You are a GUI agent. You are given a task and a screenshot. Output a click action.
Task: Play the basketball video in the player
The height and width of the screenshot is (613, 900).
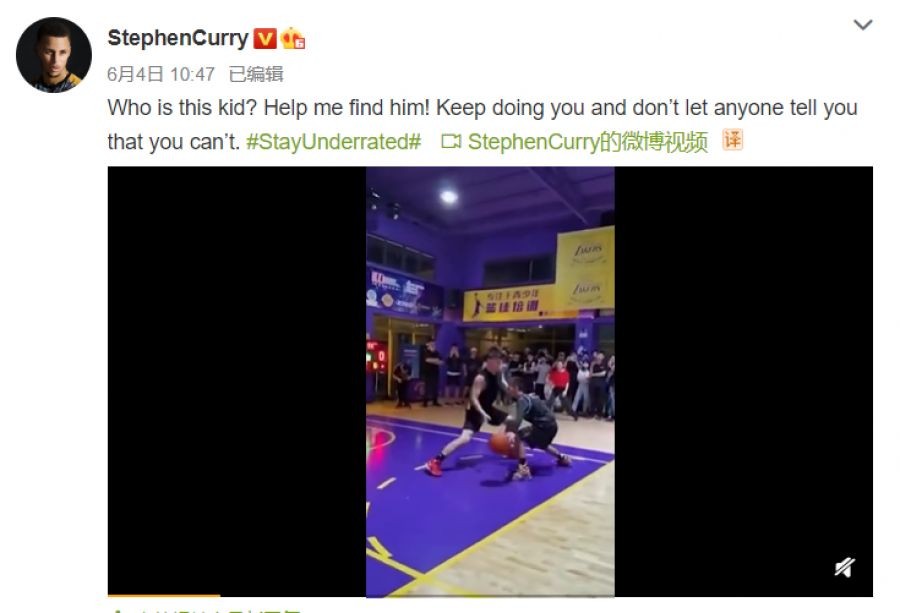click(x=490, y=382)
